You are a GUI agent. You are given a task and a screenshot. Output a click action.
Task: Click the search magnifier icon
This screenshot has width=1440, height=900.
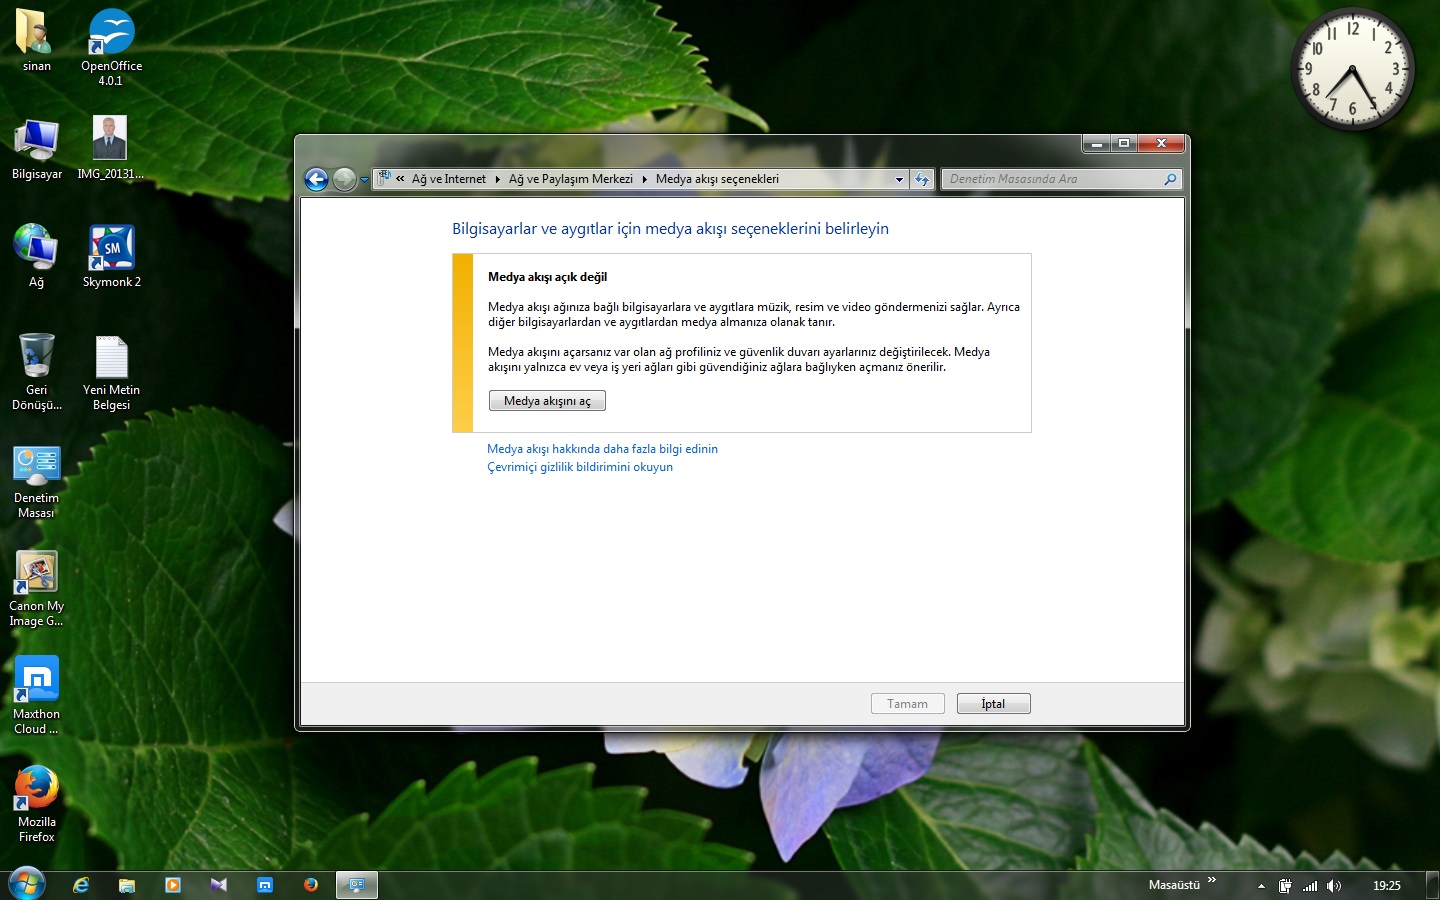1170,179
